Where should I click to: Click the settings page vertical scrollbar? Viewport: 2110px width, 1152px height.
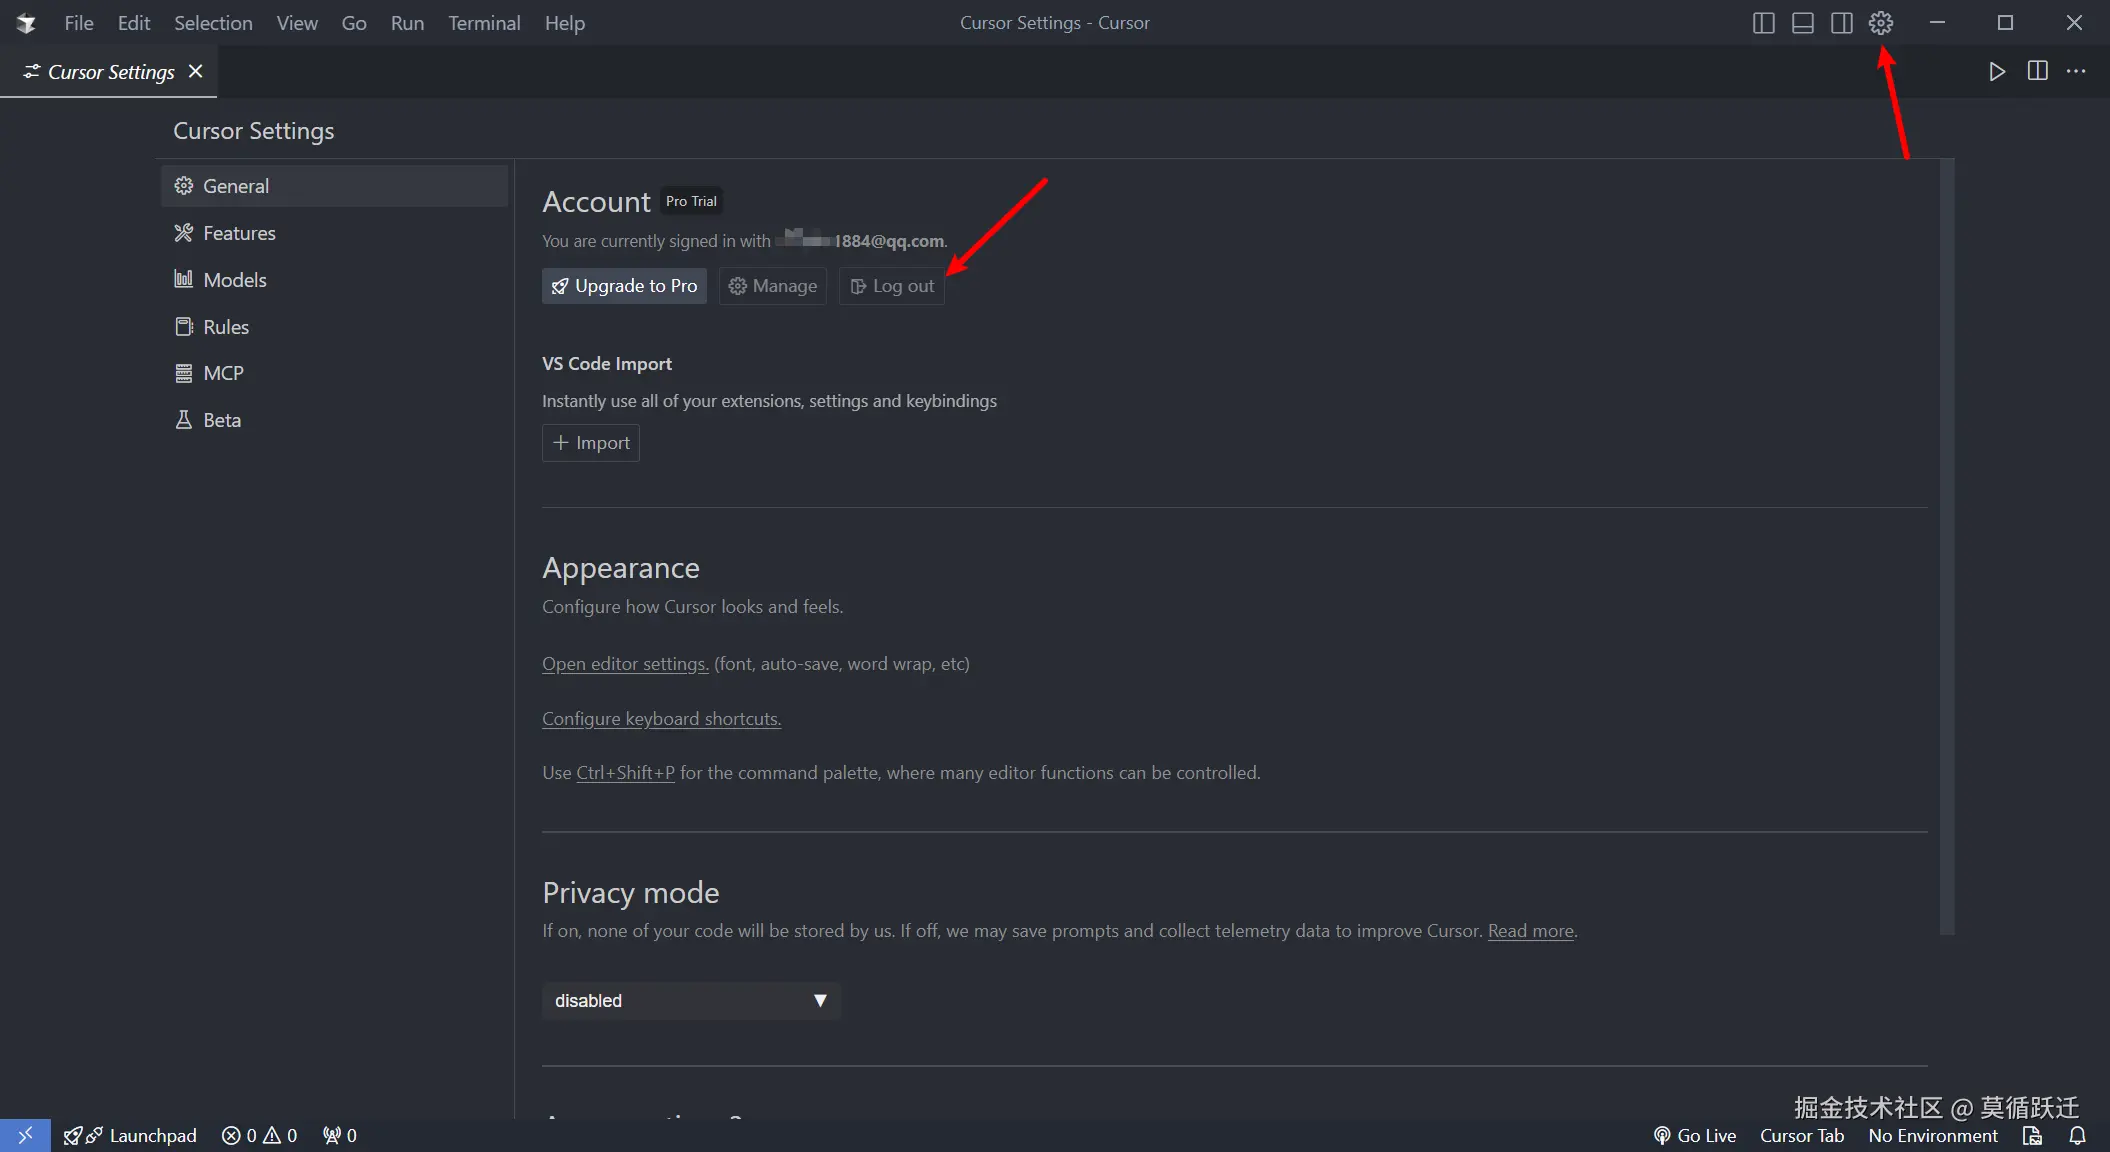1946,545
